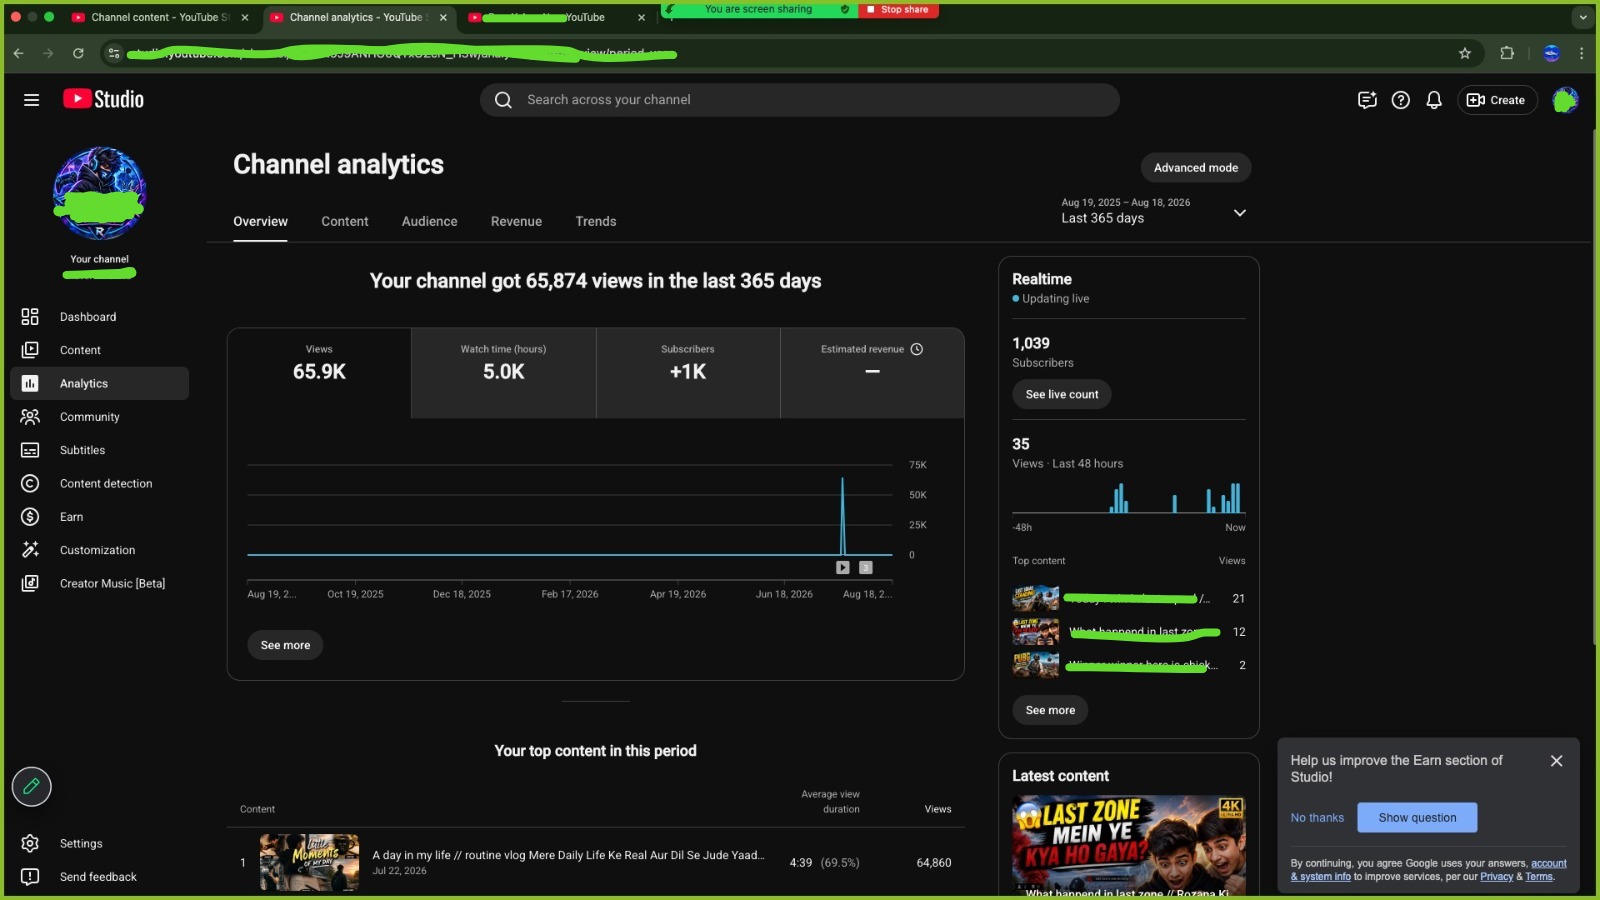The image size is (1600, 900).
Task: Click the channel profile picture in sidebar
Action: coord(100,193)
